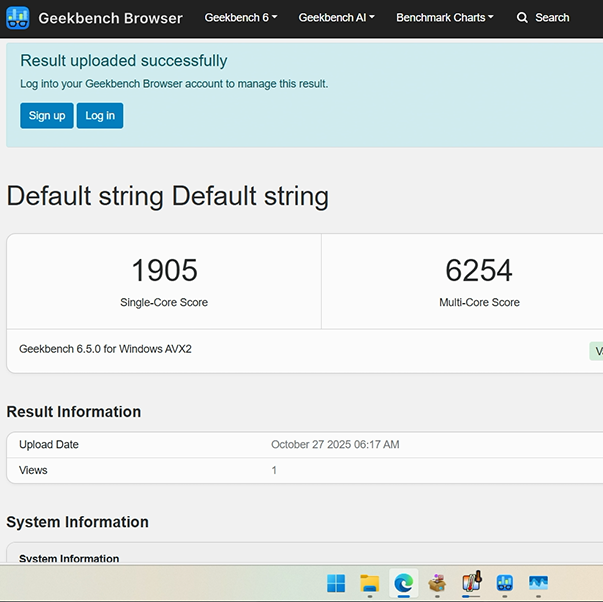The height and width of the screenshot is (602, 603).
Task: Click the Geekbench Browser title link
Action: 110,18
